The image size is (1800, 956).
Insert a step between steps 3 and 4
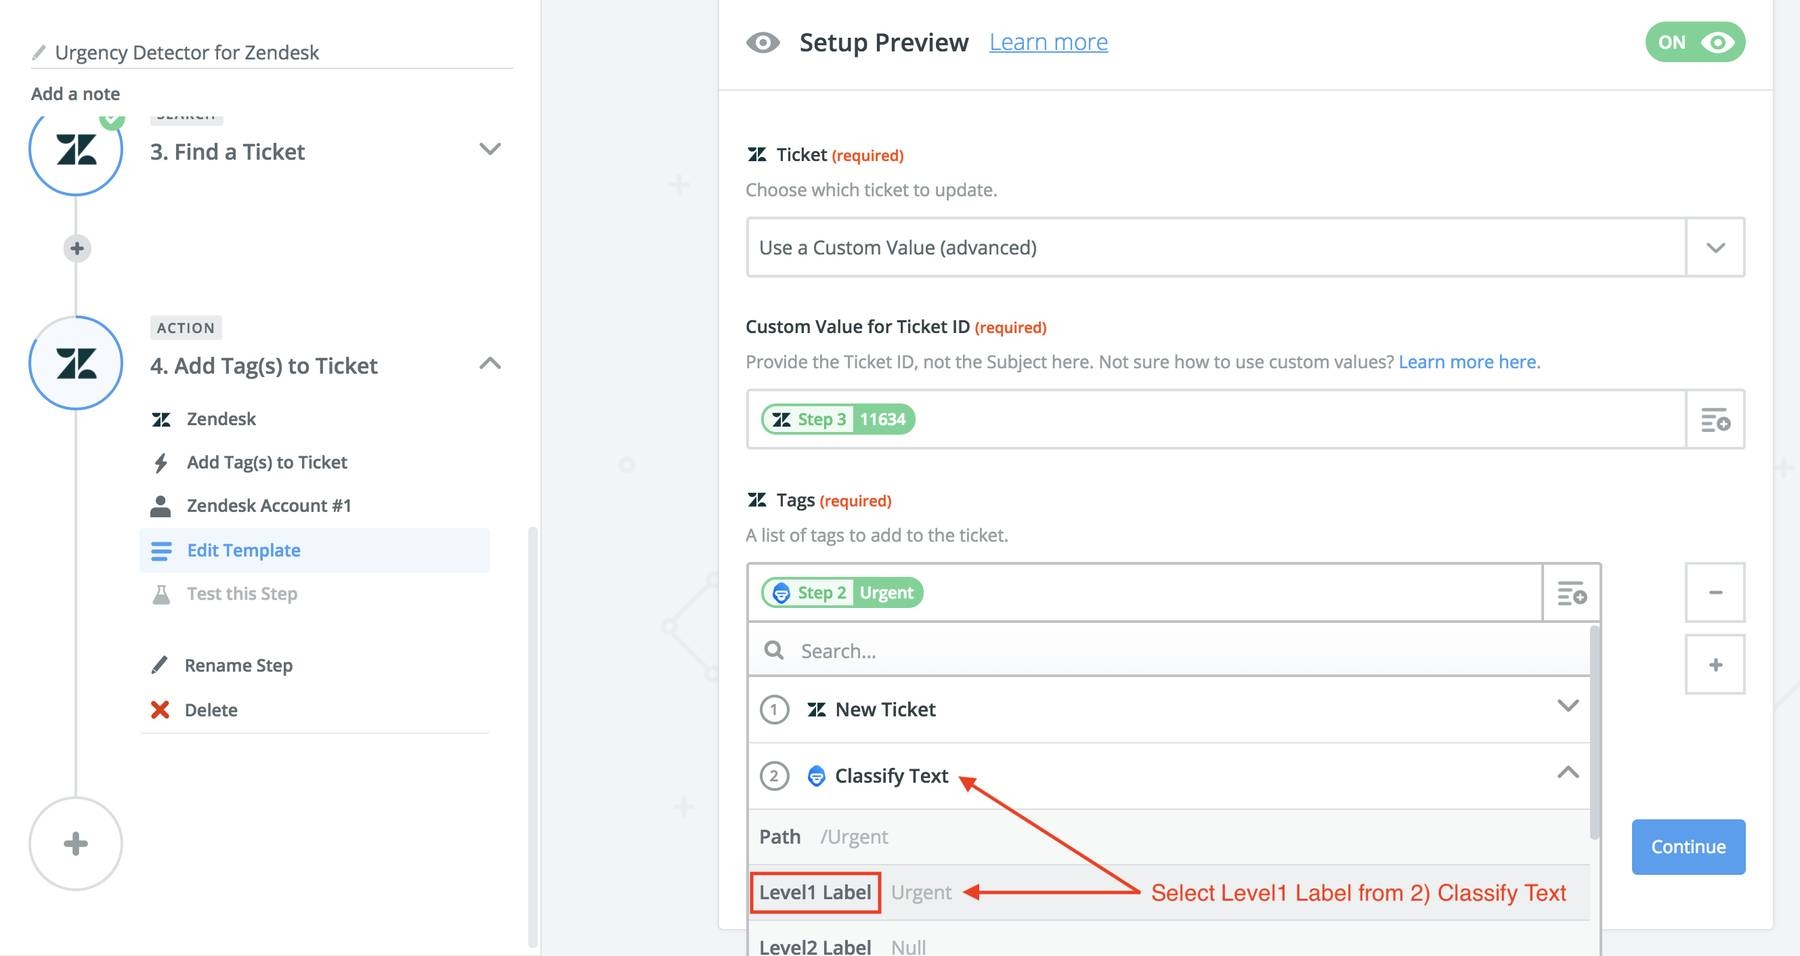(x=77, y=248)
